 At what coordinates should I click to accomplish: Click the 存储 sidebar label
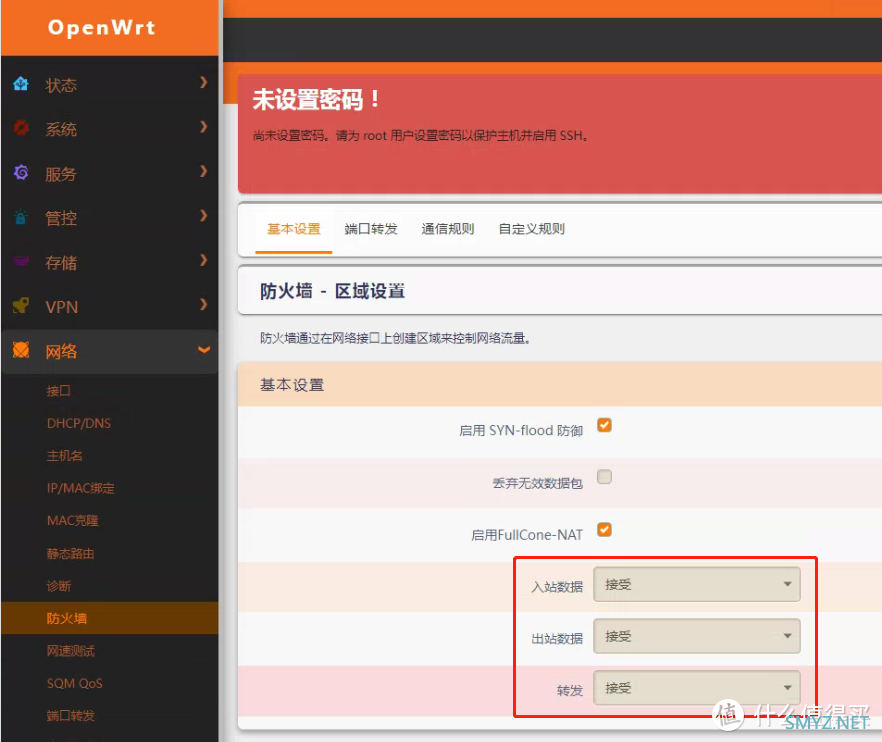[61, 263]
